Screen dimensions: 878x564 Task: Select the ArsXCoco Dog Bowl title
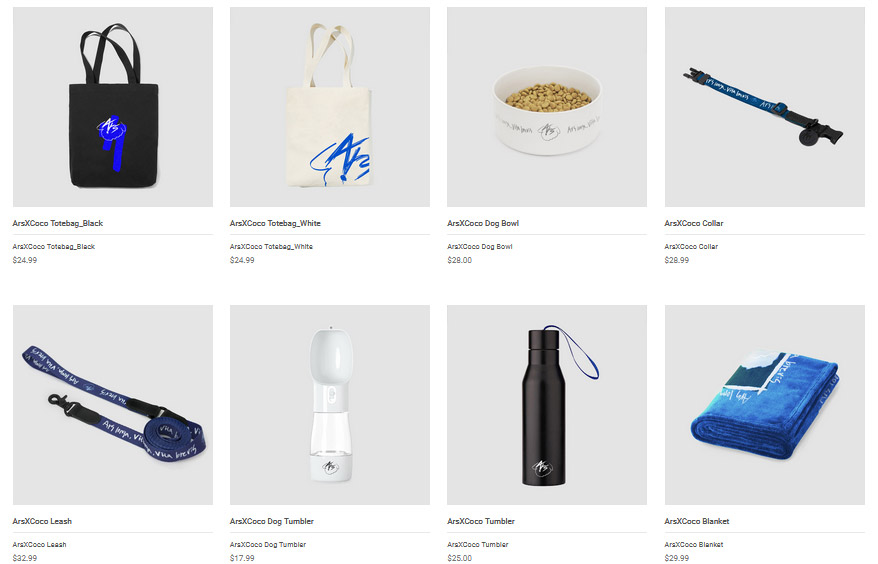[483, 223]
